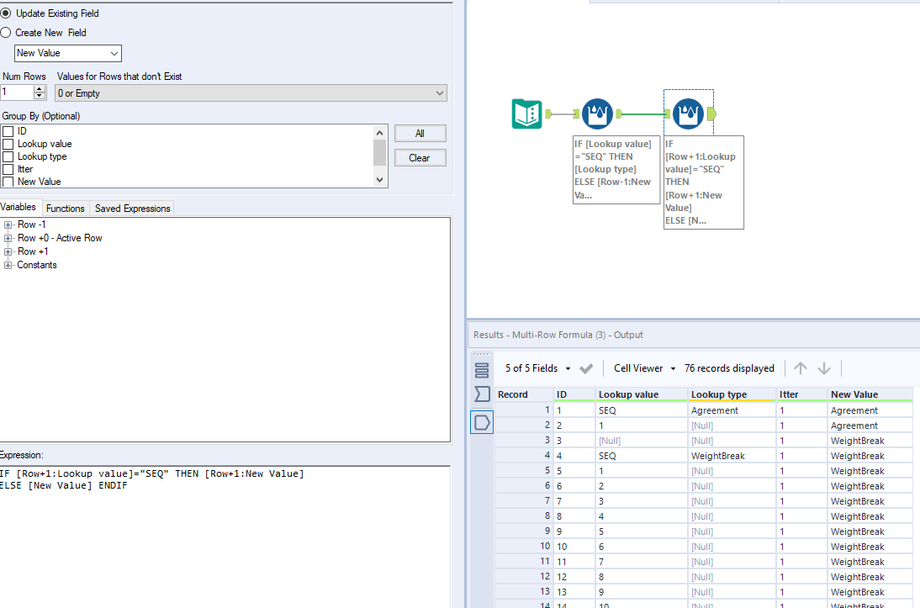Select the [Null] Lookup value cell in record 3
This screenshot has height=608, width=920.
click(x=641, y=441)
